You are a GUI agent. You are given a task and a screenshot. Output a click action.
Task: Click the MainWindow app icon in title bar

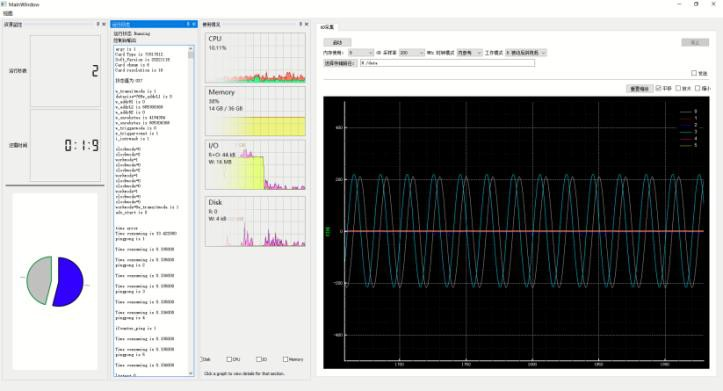point(4,4)
